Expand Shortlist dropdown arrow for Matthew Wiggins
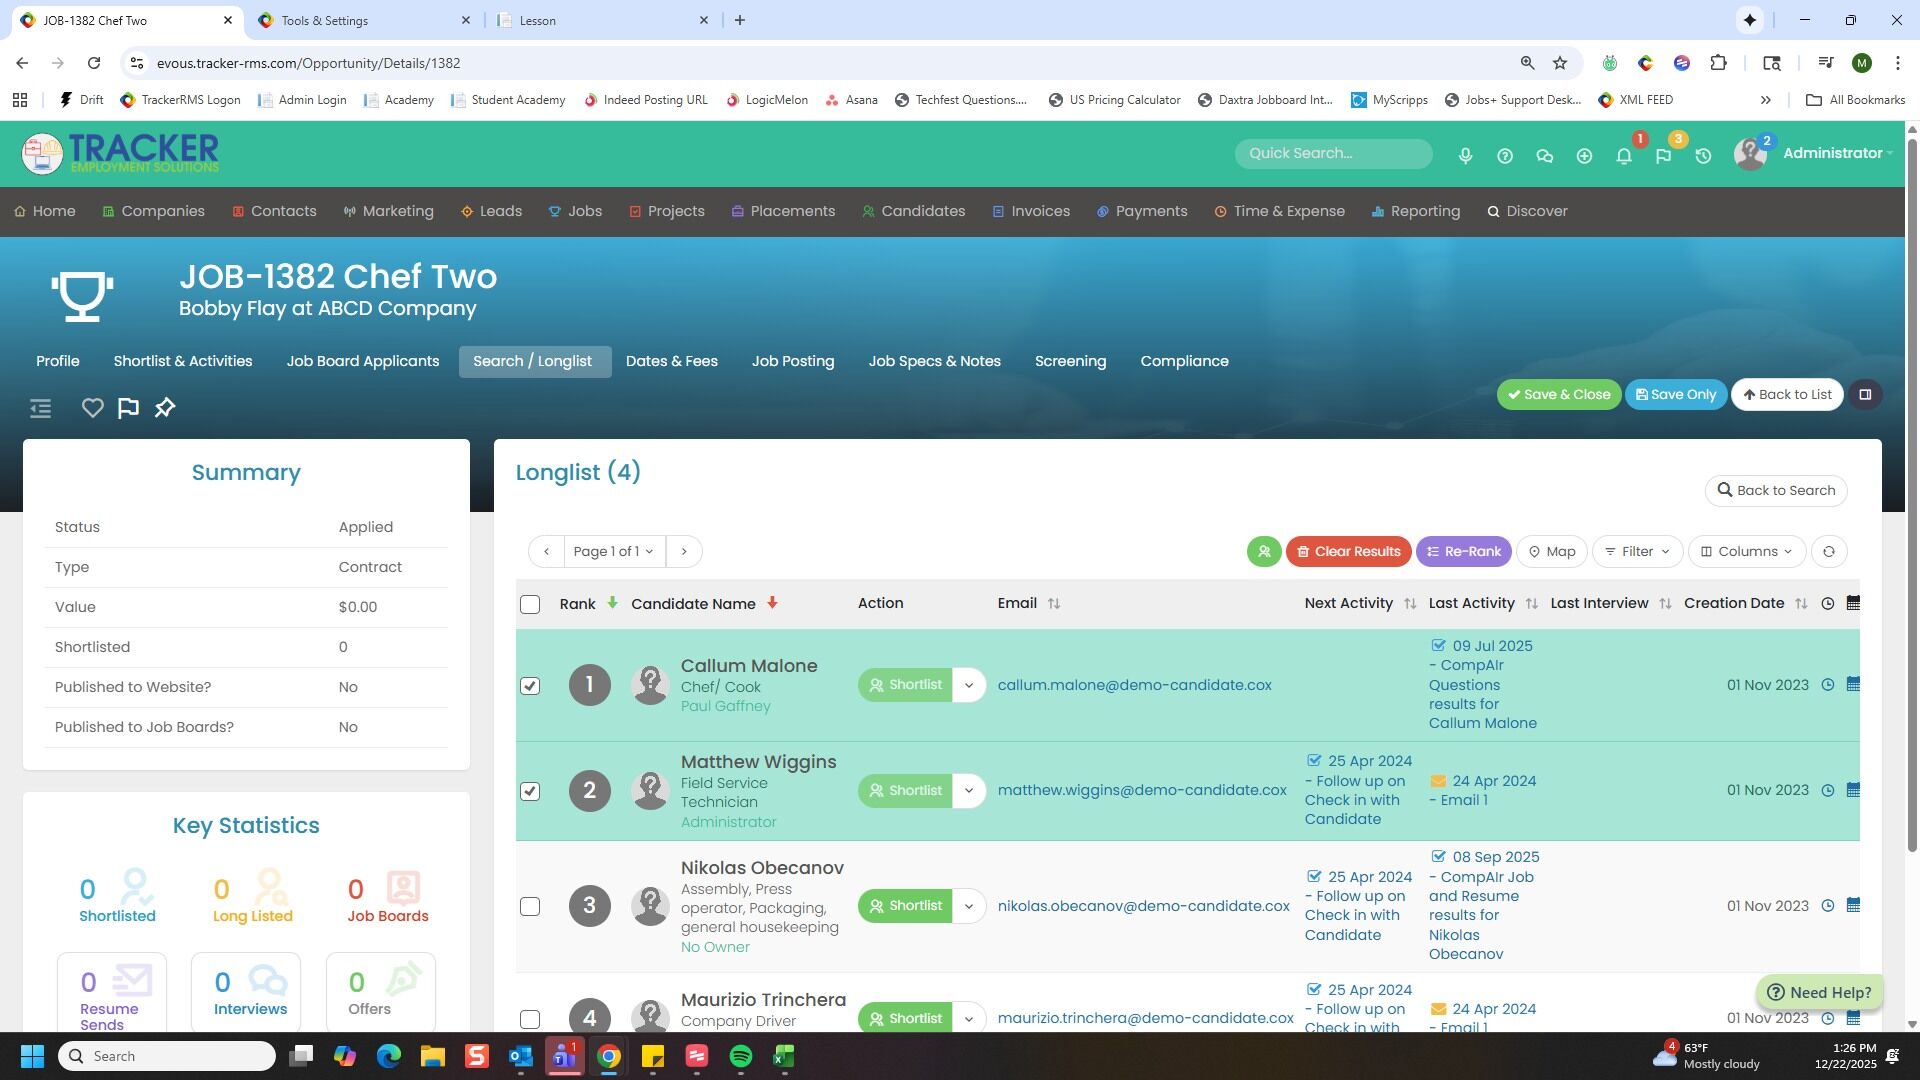Image resolution: width=1920 pixels, height=1080 pixels. pyautogui.click(x=968, y=791)
